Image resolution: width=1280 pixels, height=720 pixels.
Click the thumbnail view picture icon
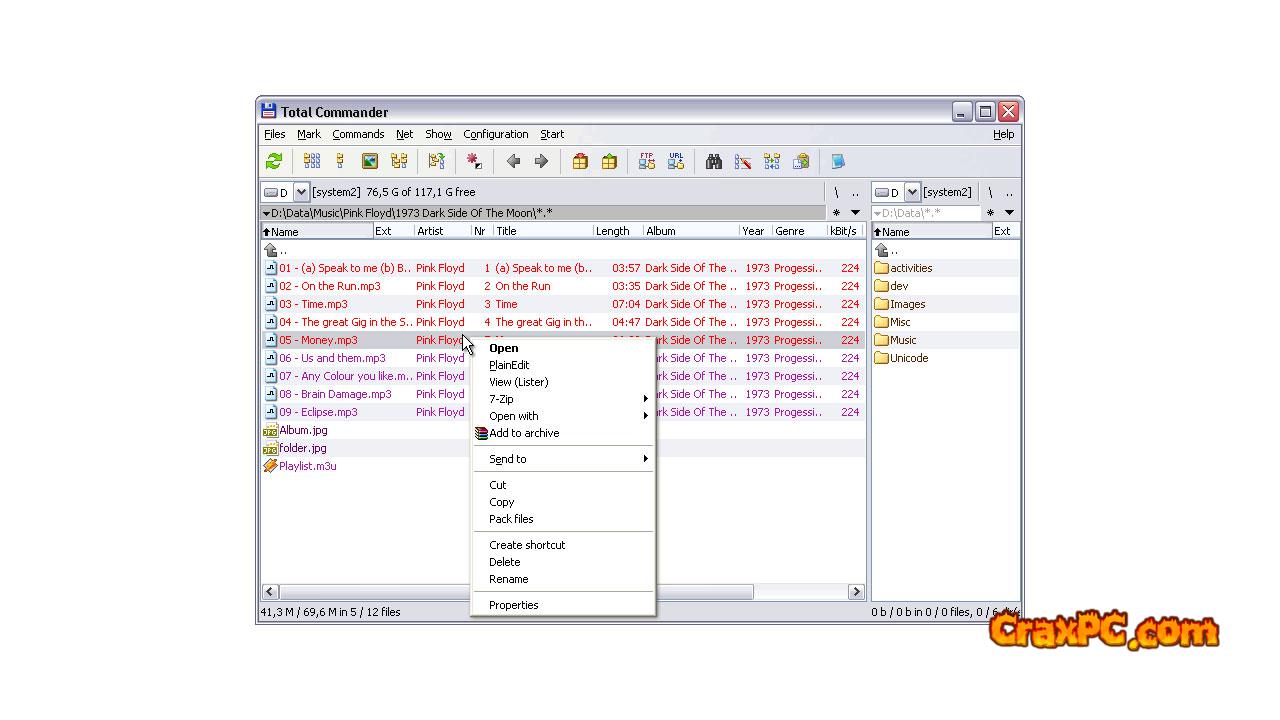point(370,161)
